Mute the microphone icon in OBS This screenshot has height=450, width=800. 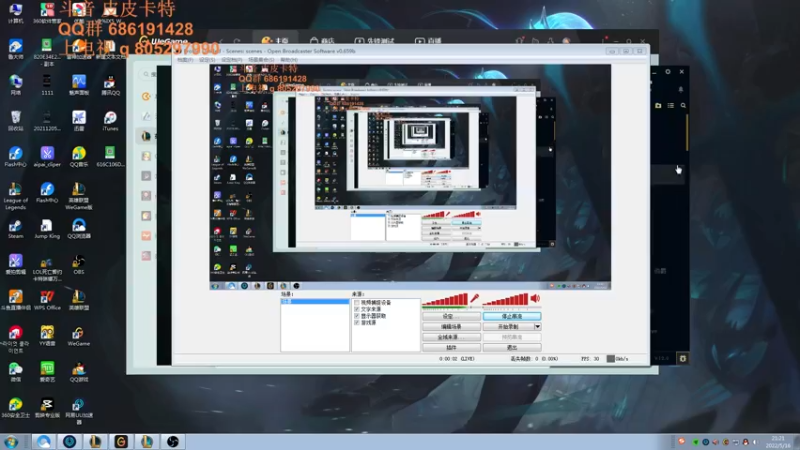click(x=474, y=298)
